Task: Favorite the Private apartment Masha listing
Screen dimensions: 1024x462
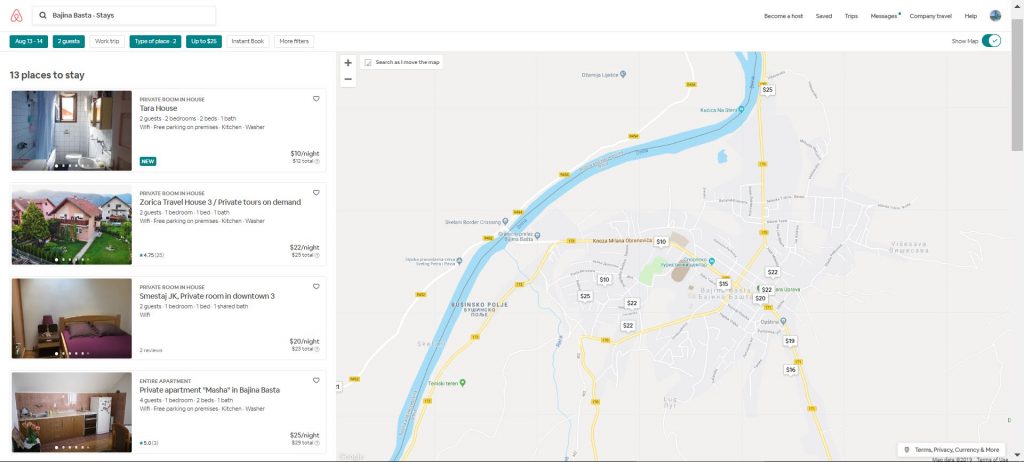Action: [x=316, y=380]
